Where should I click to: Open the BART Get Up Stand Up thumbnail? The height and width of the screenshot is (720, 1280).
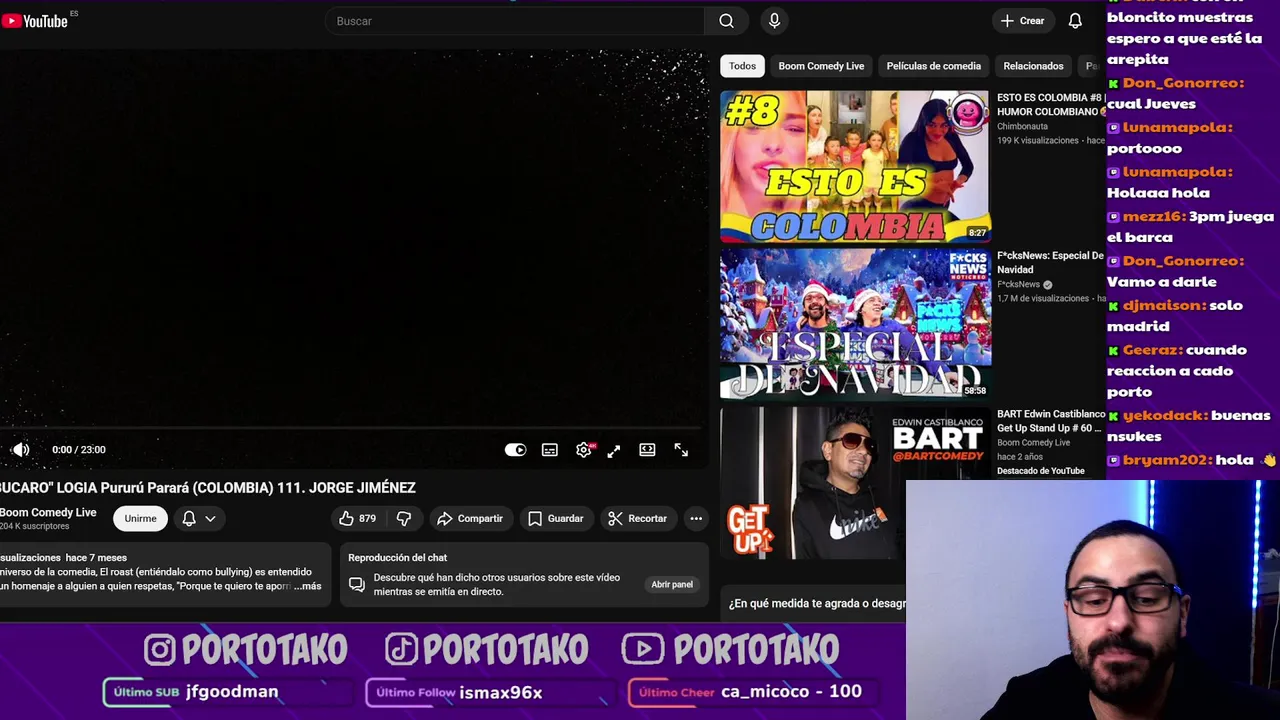point(855,482)
